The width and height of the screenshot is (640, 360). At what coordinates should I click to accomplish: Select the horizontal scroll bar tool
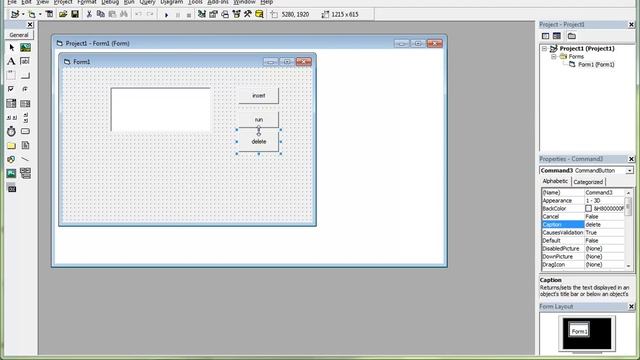point(11,118)
